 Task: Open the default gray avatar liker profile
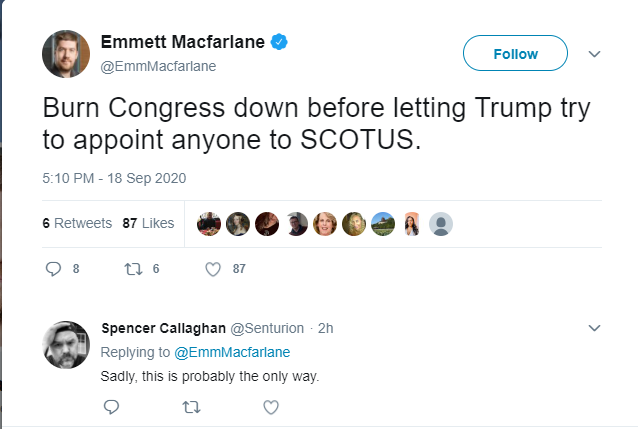[x=441, y=224]
